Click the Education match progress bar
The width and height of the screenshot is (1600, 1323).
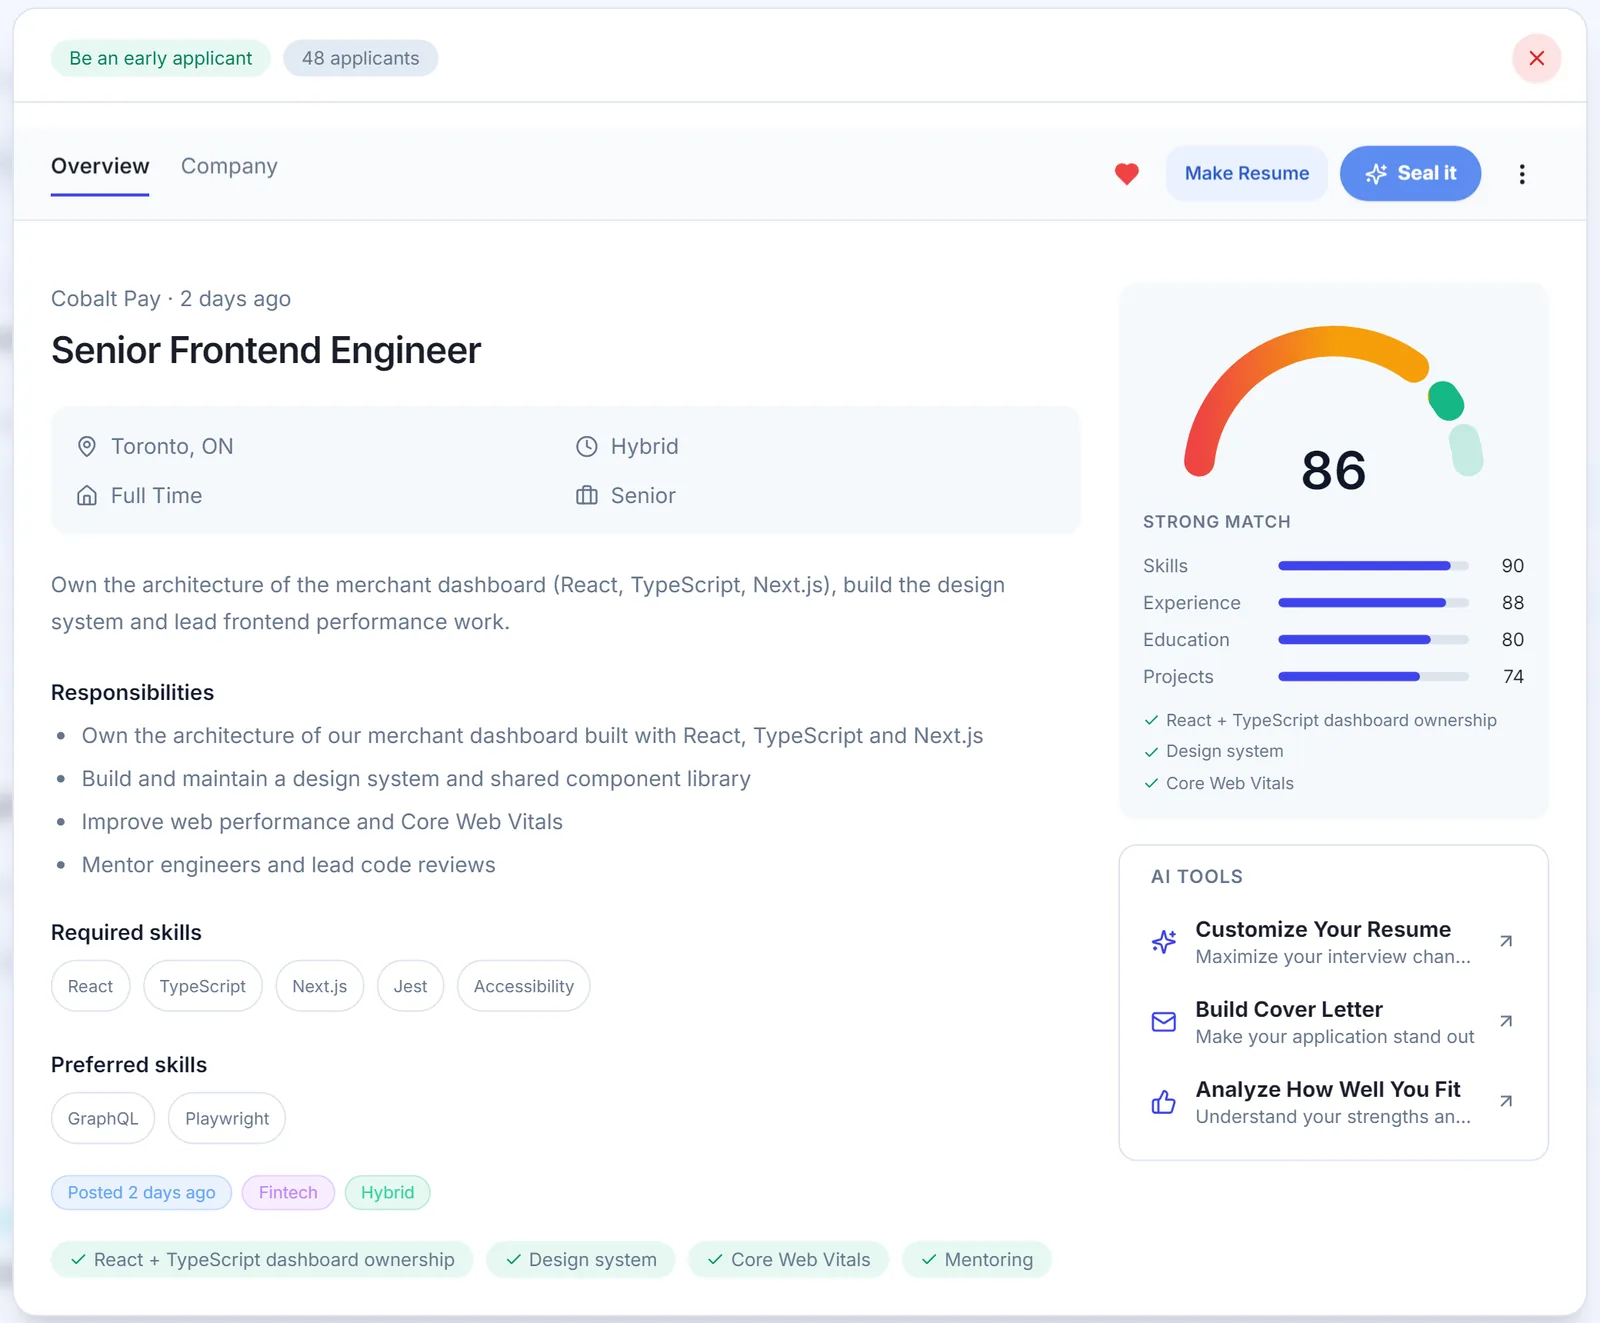tap(1373, 640)
